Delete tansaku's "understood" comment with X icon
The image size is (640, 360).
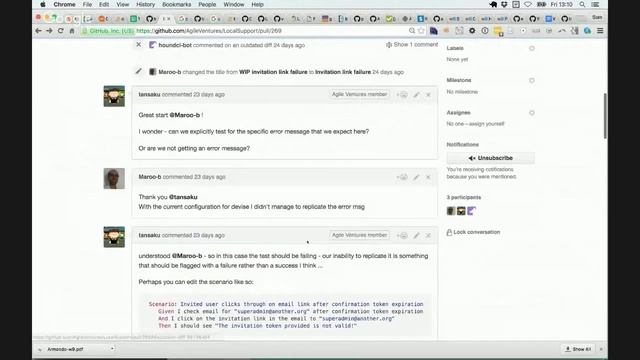(x=428, y=236)
